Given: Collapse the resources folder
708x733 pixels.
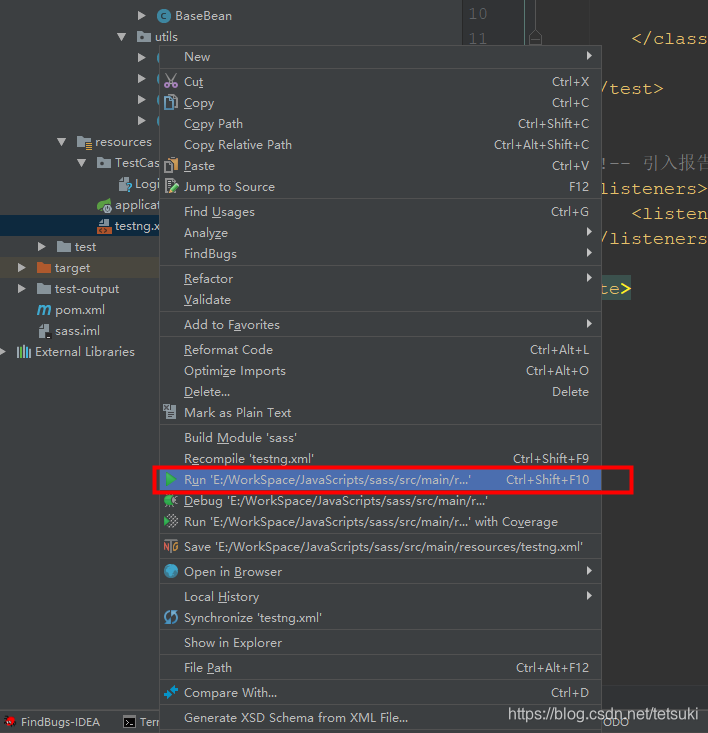Looking at the screenshot, I should [62, 142].
